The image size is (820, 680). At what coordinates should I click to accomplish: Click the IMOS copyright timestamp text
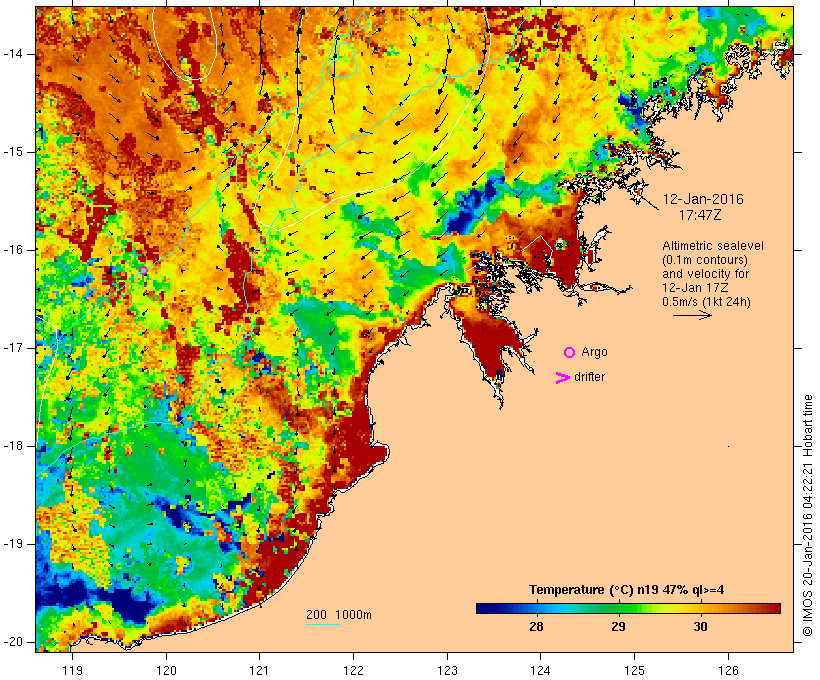[x=808, y=516]
